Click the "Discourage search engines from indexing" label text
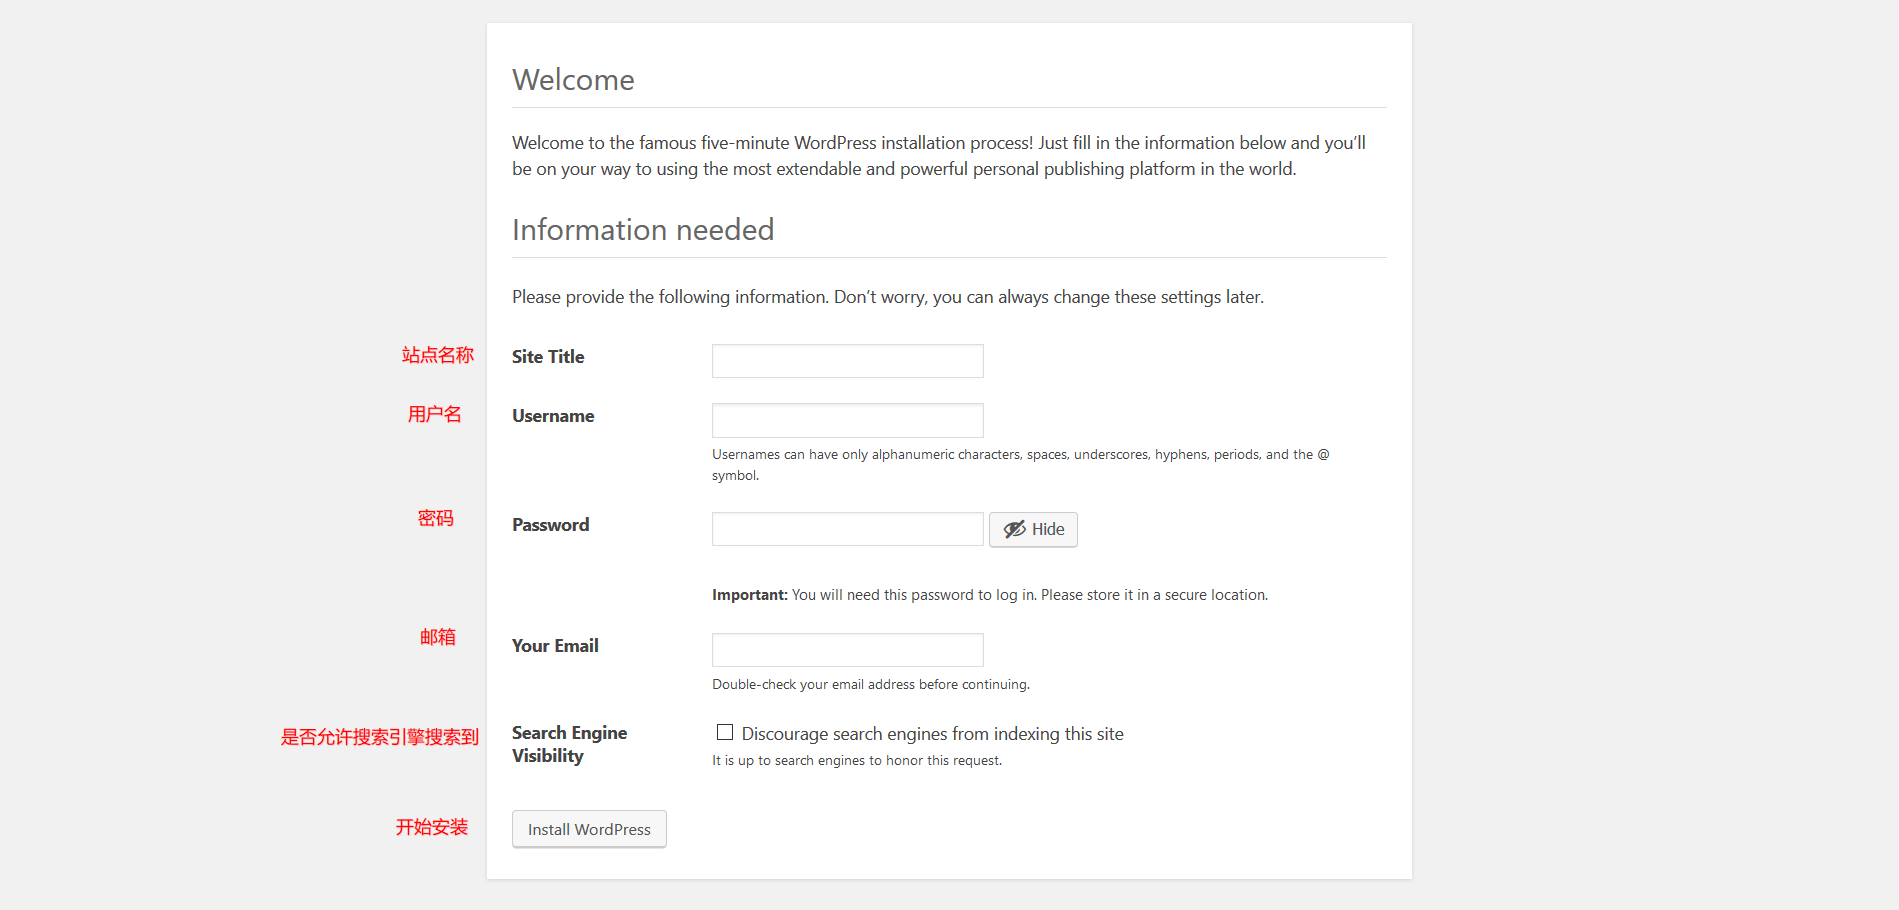 pos(932,734)
